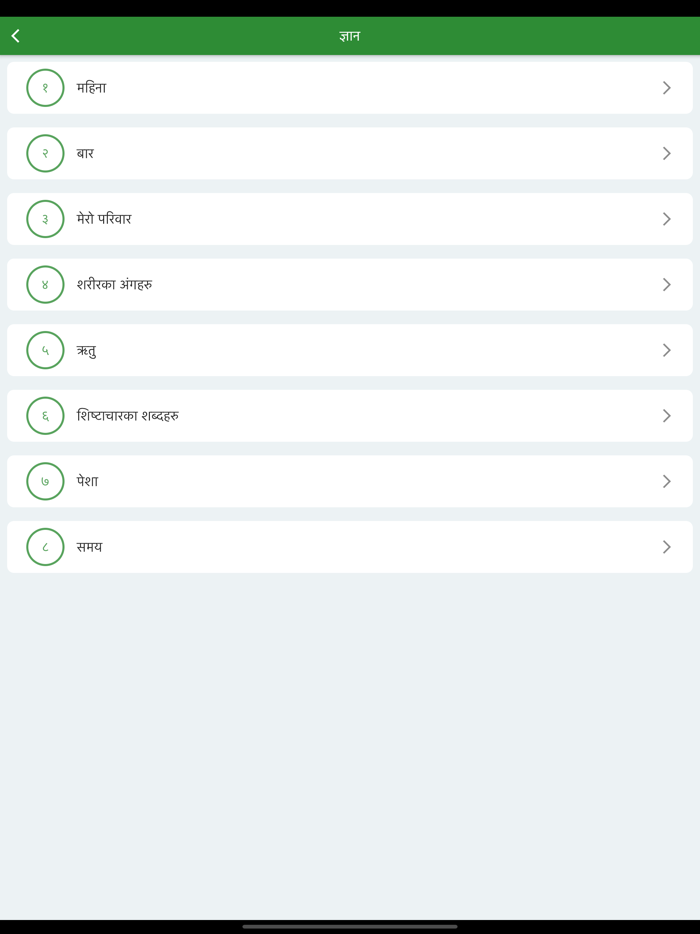
Task: Tap the महिना label text
Action: pos(91,88)
